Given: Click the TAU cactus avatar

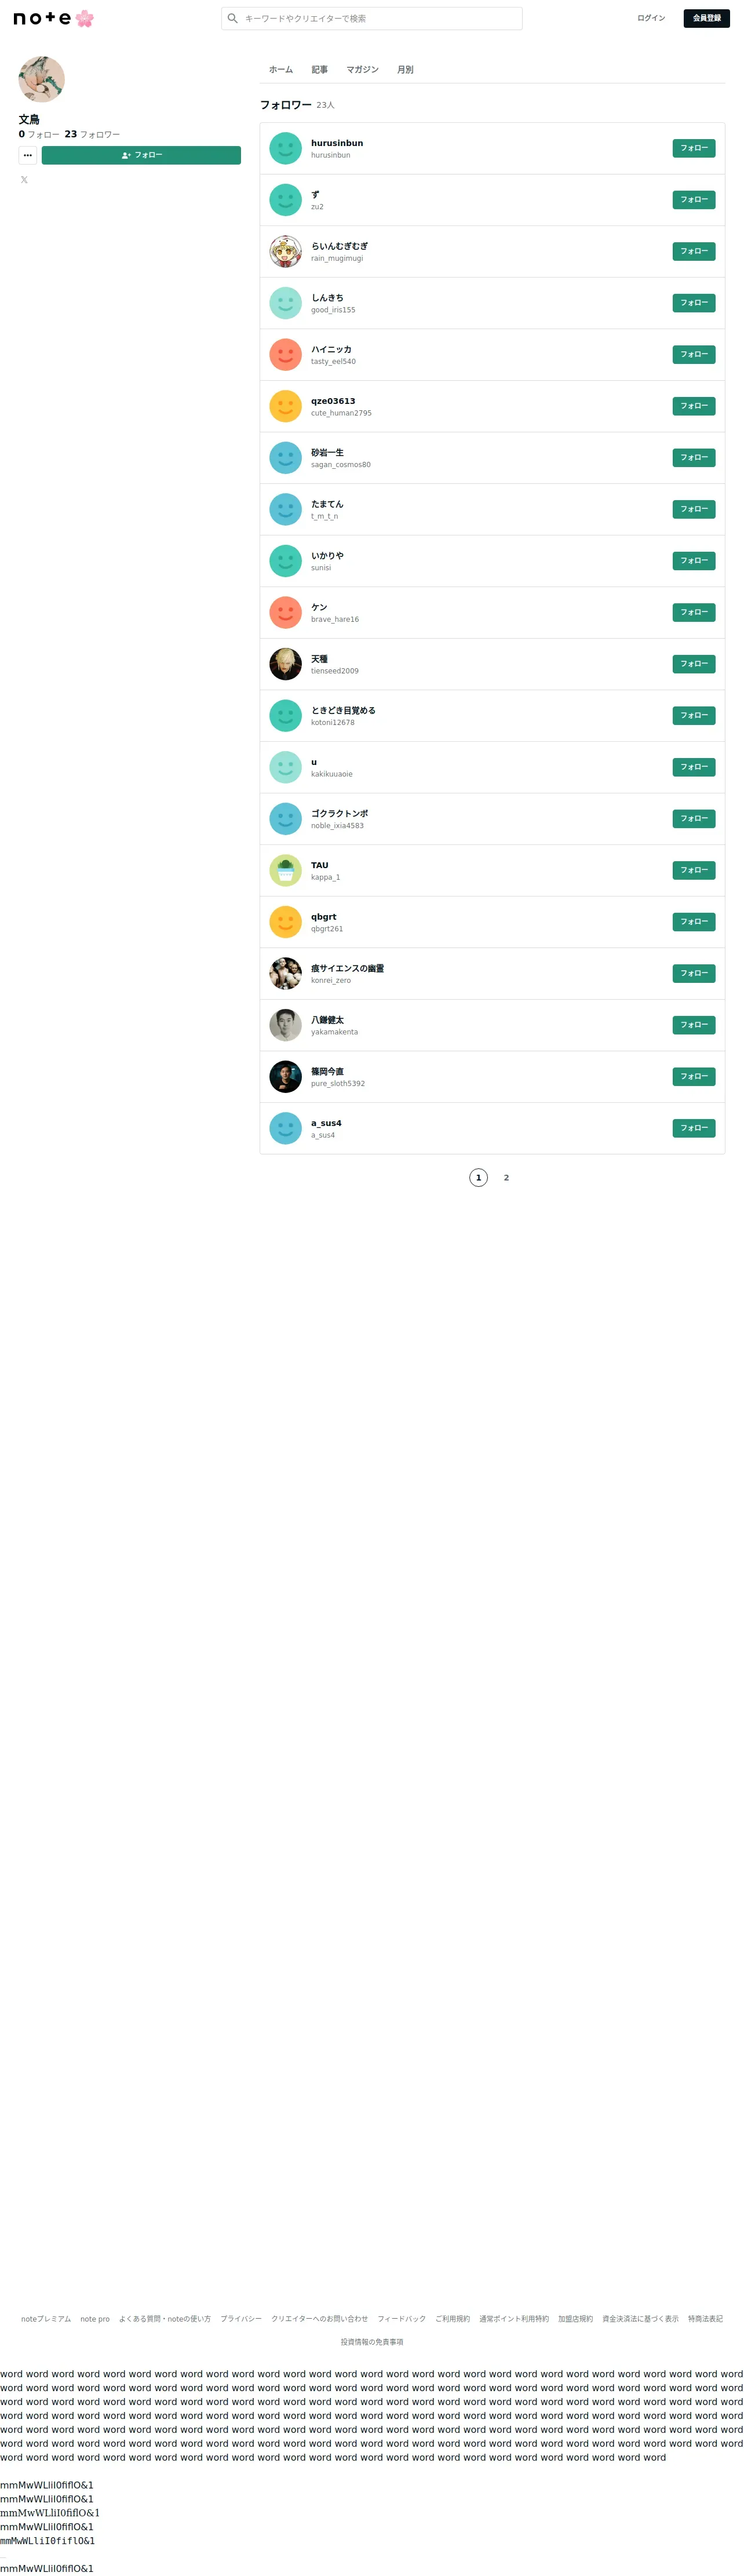Looking at the screenshot, I should (285, 870).
